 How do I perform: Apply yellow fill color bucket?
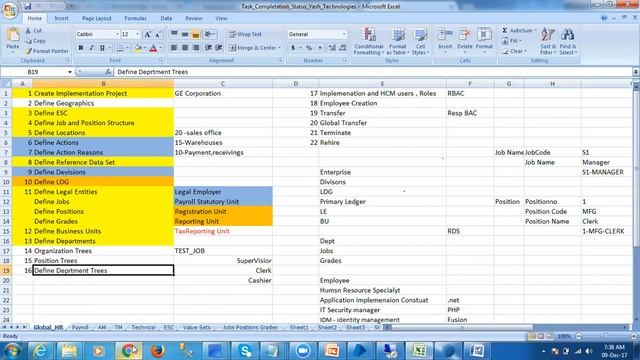[138, 48]
